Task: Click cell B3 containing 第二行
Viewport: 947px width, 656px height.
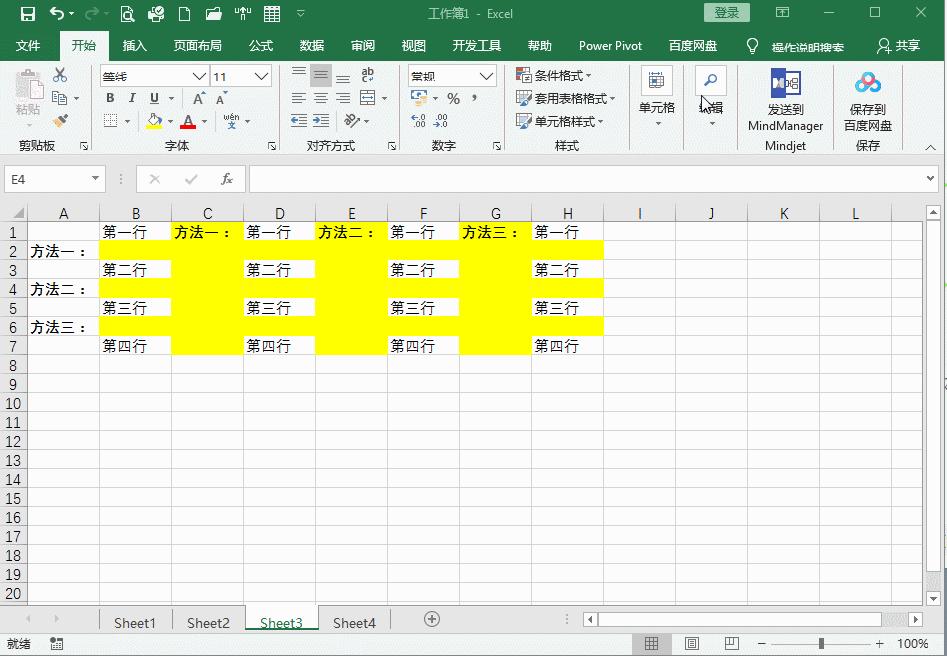Action: [x=135, y=269]
